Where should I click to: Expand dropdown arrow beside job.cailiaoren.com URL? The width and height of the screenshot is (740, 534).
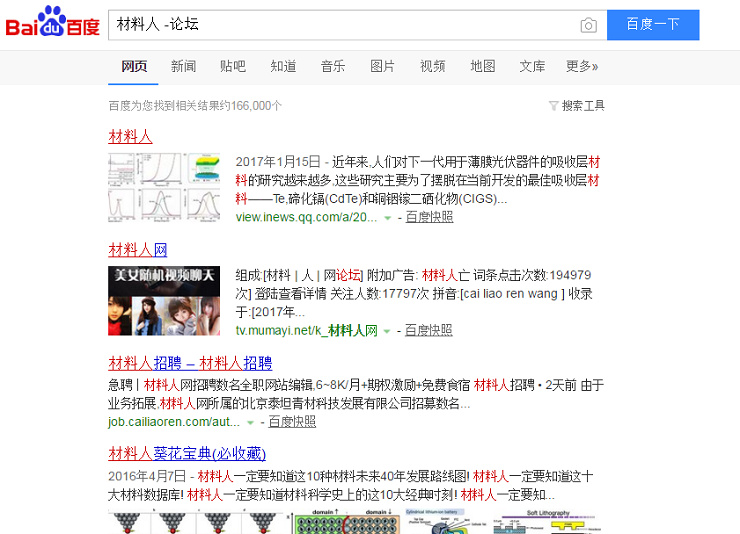pos(251,423)
